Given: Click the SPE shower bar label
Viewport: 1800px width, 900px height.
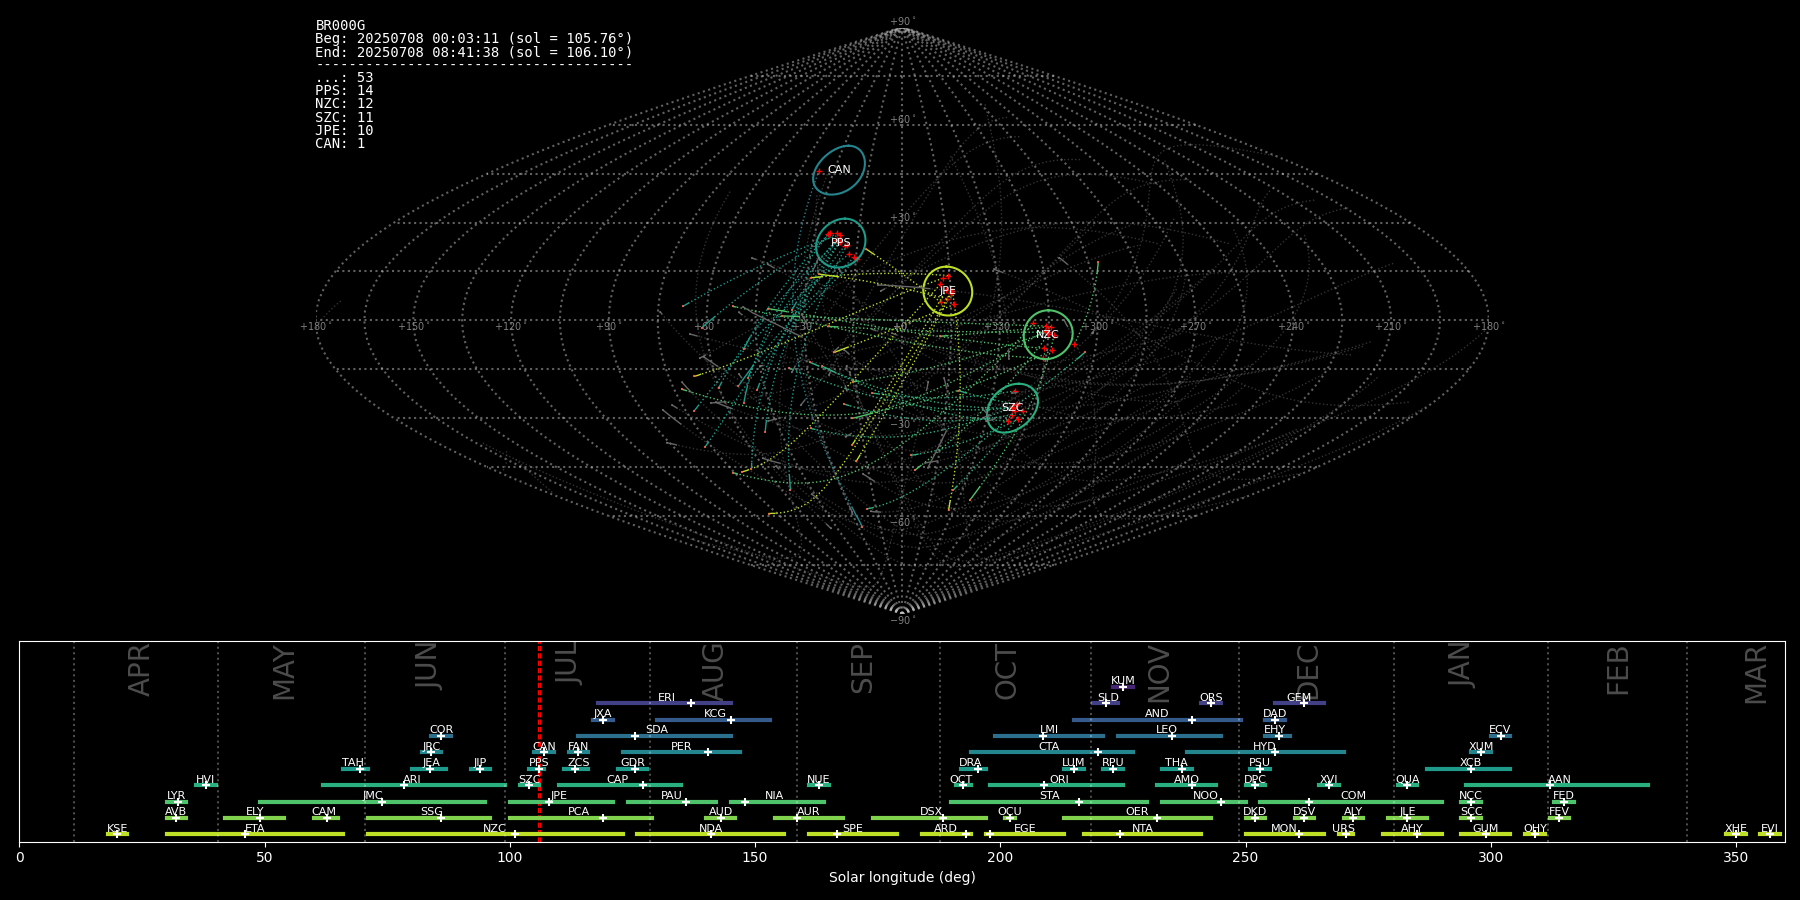Looking at the screenshot, I should 852,829.
